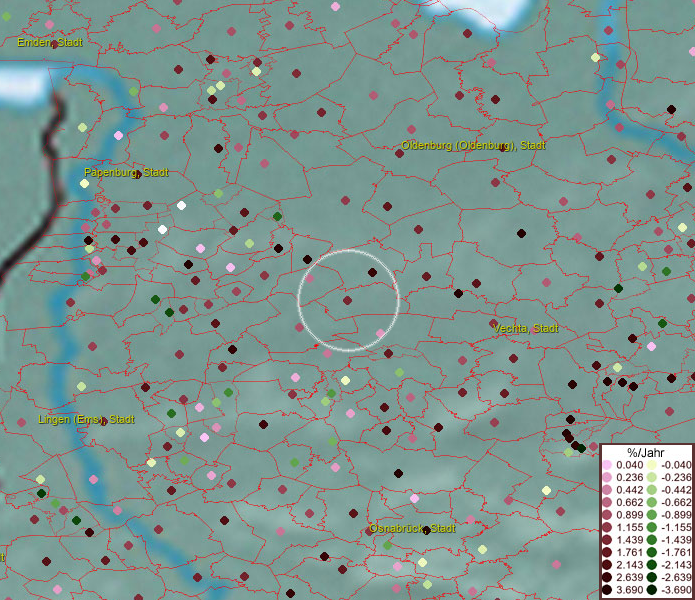Select the swatch next to 0.899
The height and width of the screenshot is (600, 695).
coord(607,515)
